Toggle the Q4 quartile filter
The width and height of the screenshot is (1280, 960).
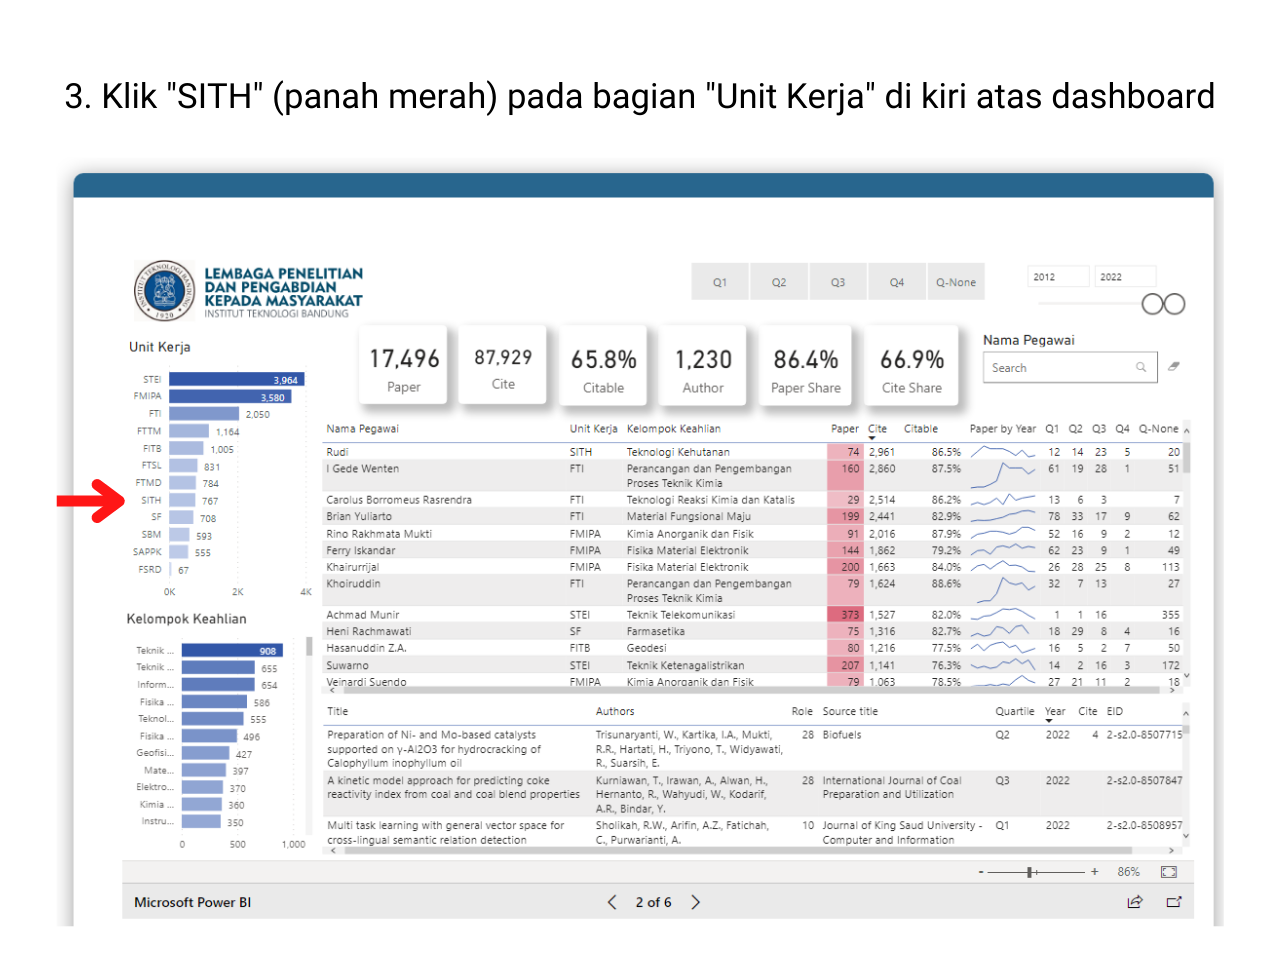(897, 281)
